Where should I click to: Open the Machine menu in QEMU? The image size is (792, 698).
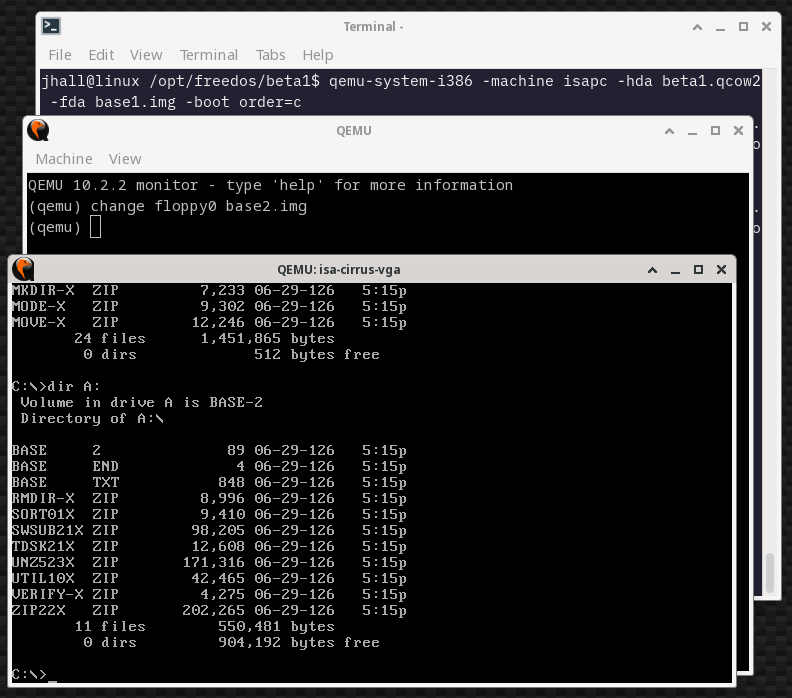coord(64,159)
